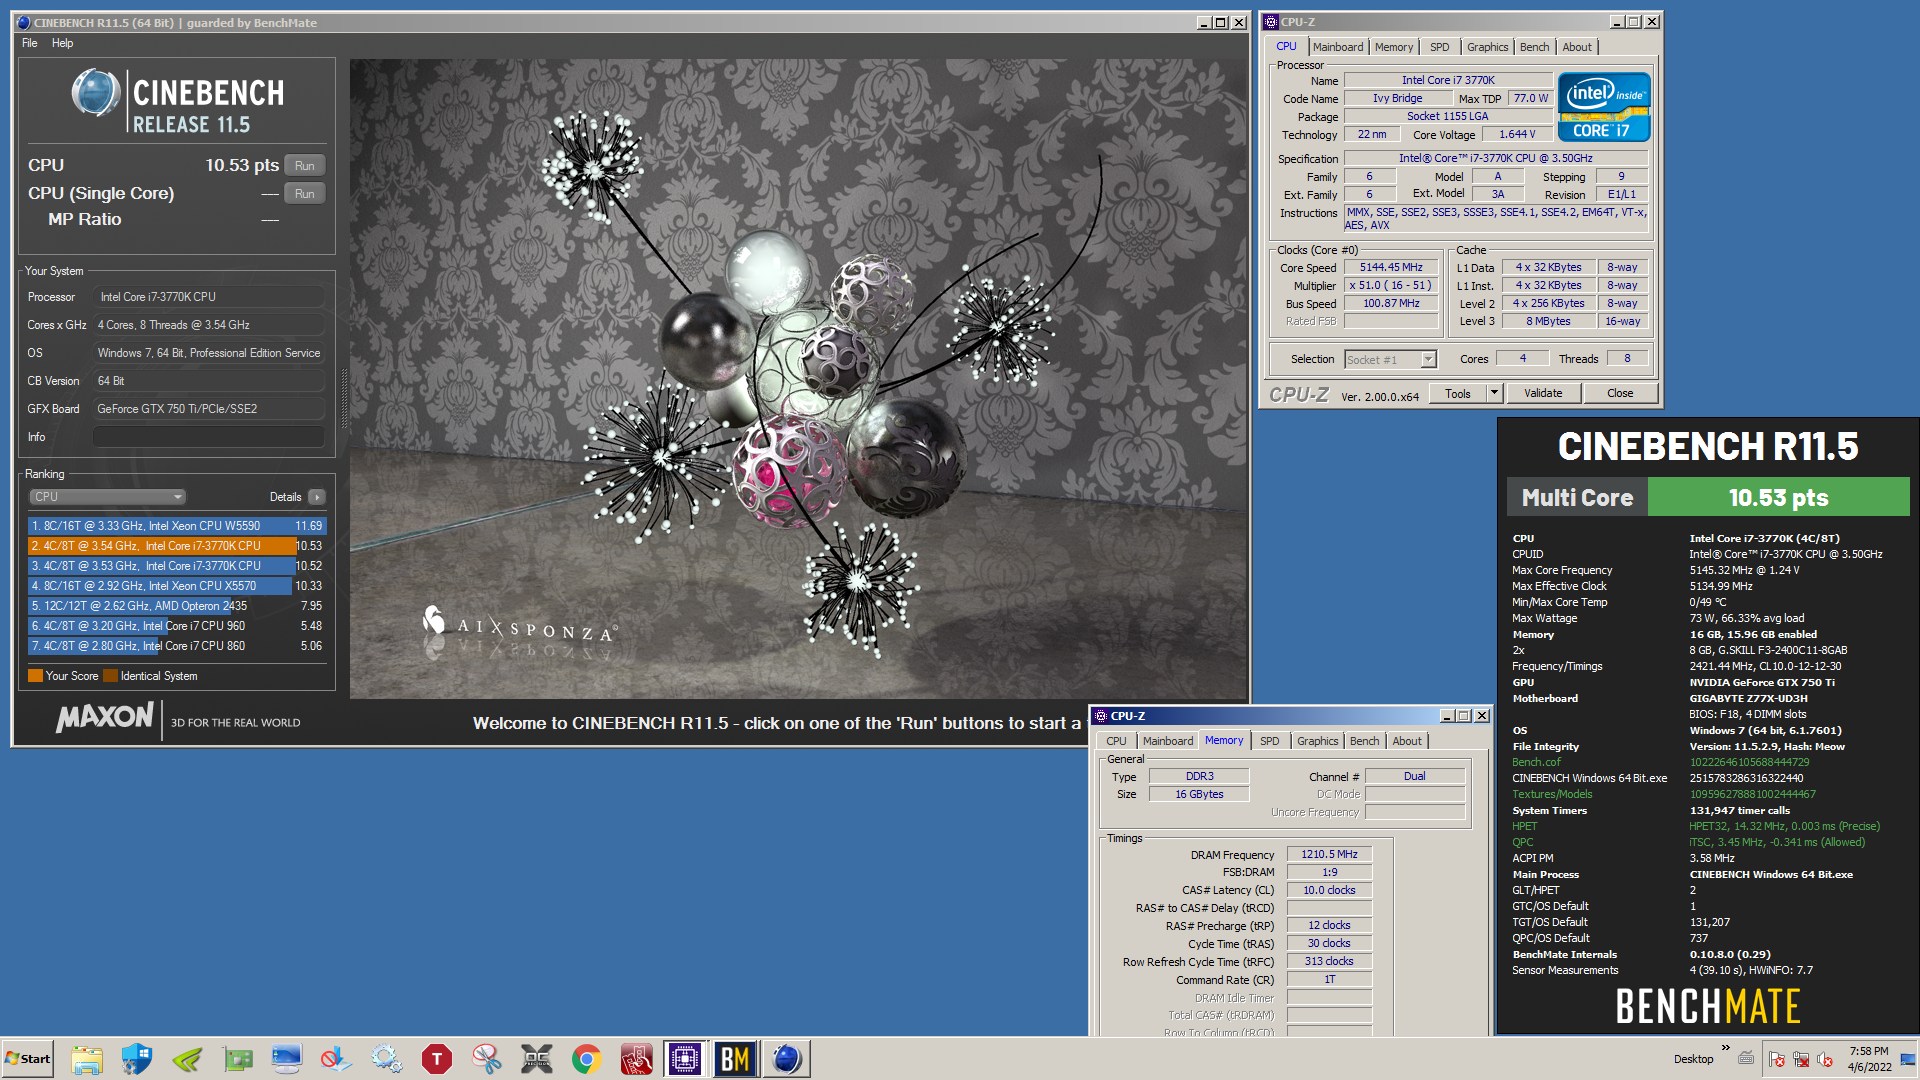Open the blocked-download taskbar icon
The image size is (1920, 1080).
pyautogui.click(x=337, y=1059)
